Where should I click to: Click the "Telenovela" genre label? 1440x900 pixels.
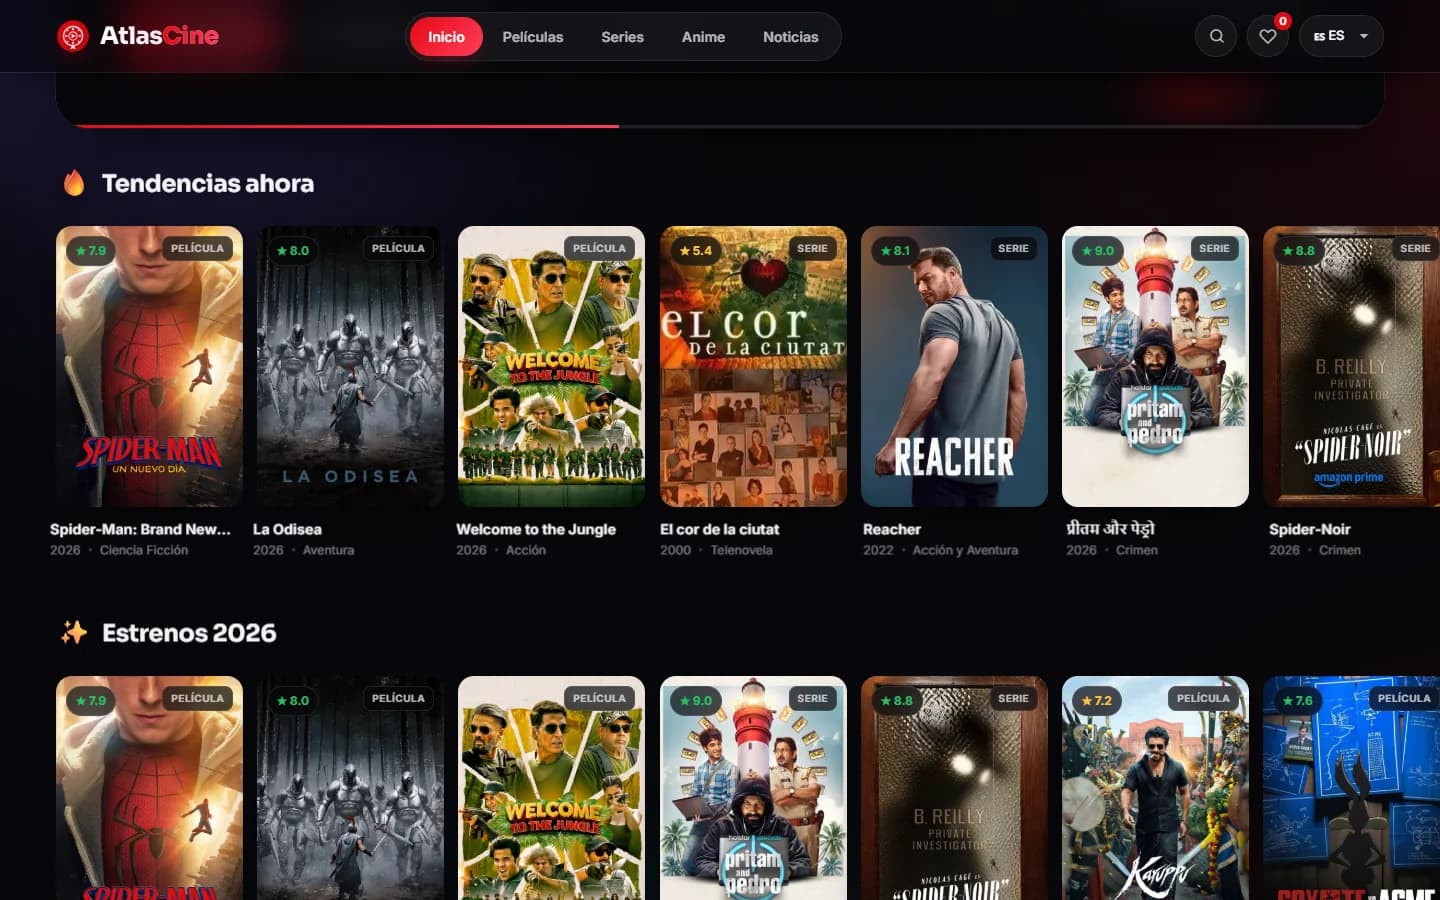pos(741,550)
